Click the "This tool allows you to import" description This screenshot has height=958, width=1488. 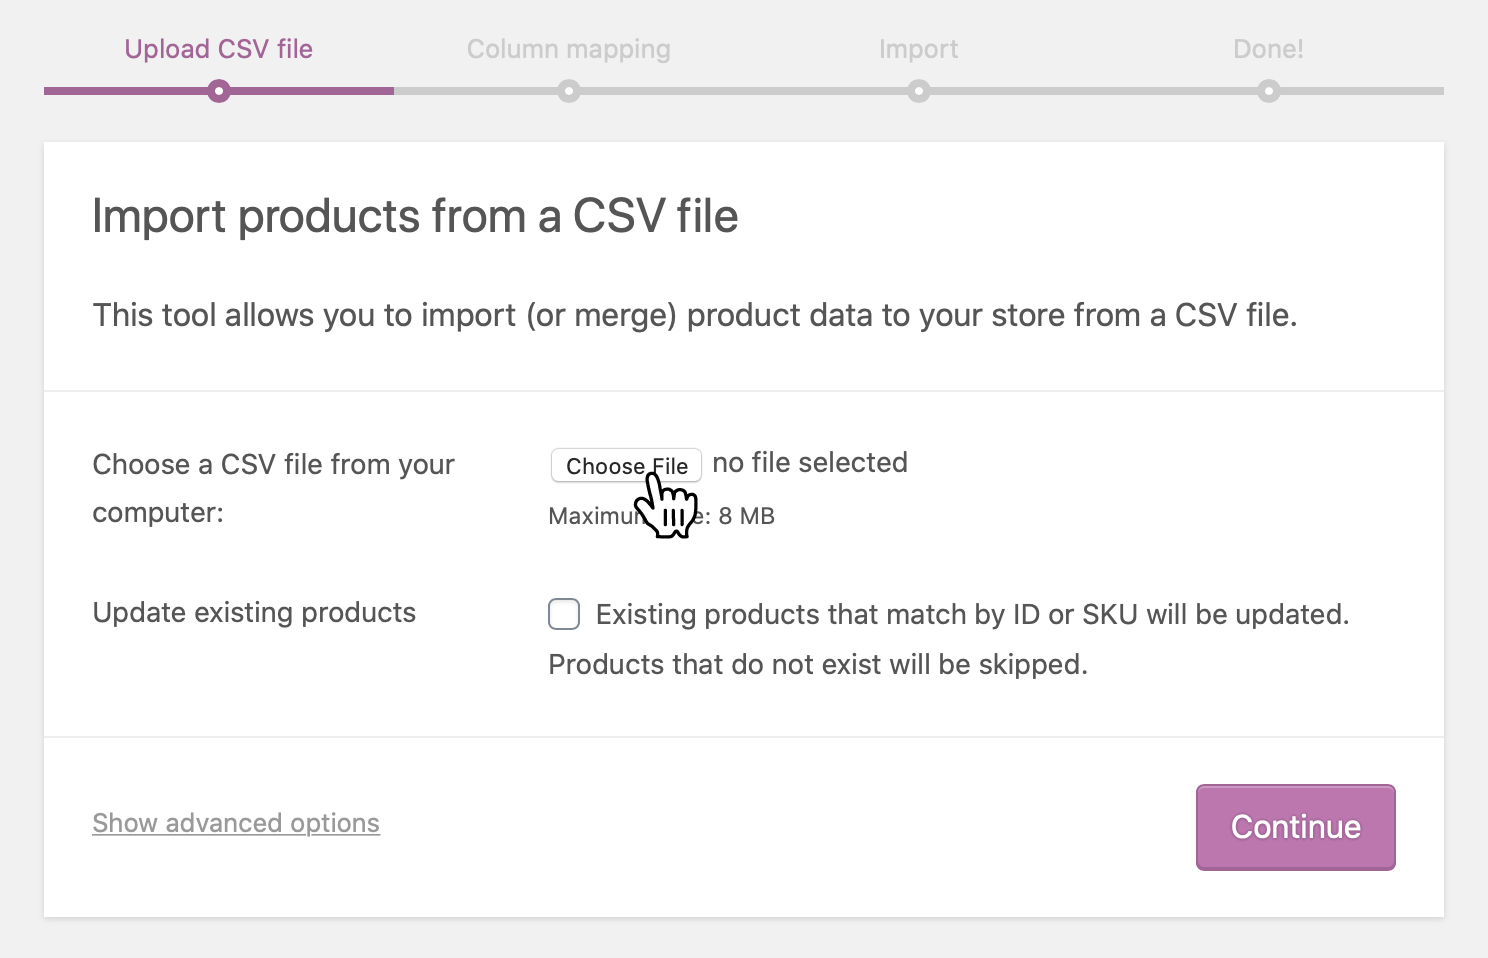pos(695,315)
